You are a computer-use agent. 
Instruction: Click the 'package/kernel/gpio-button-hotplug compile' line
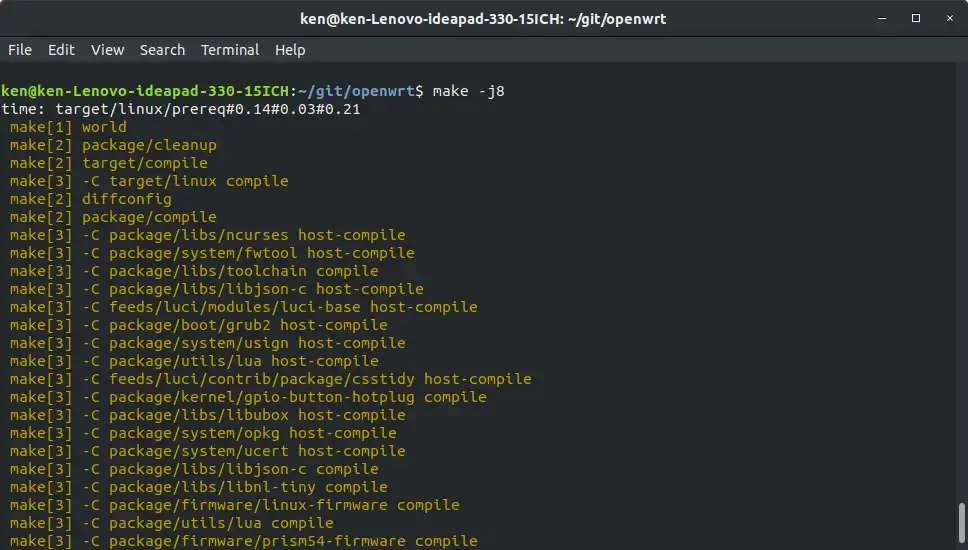pos(248,397)
